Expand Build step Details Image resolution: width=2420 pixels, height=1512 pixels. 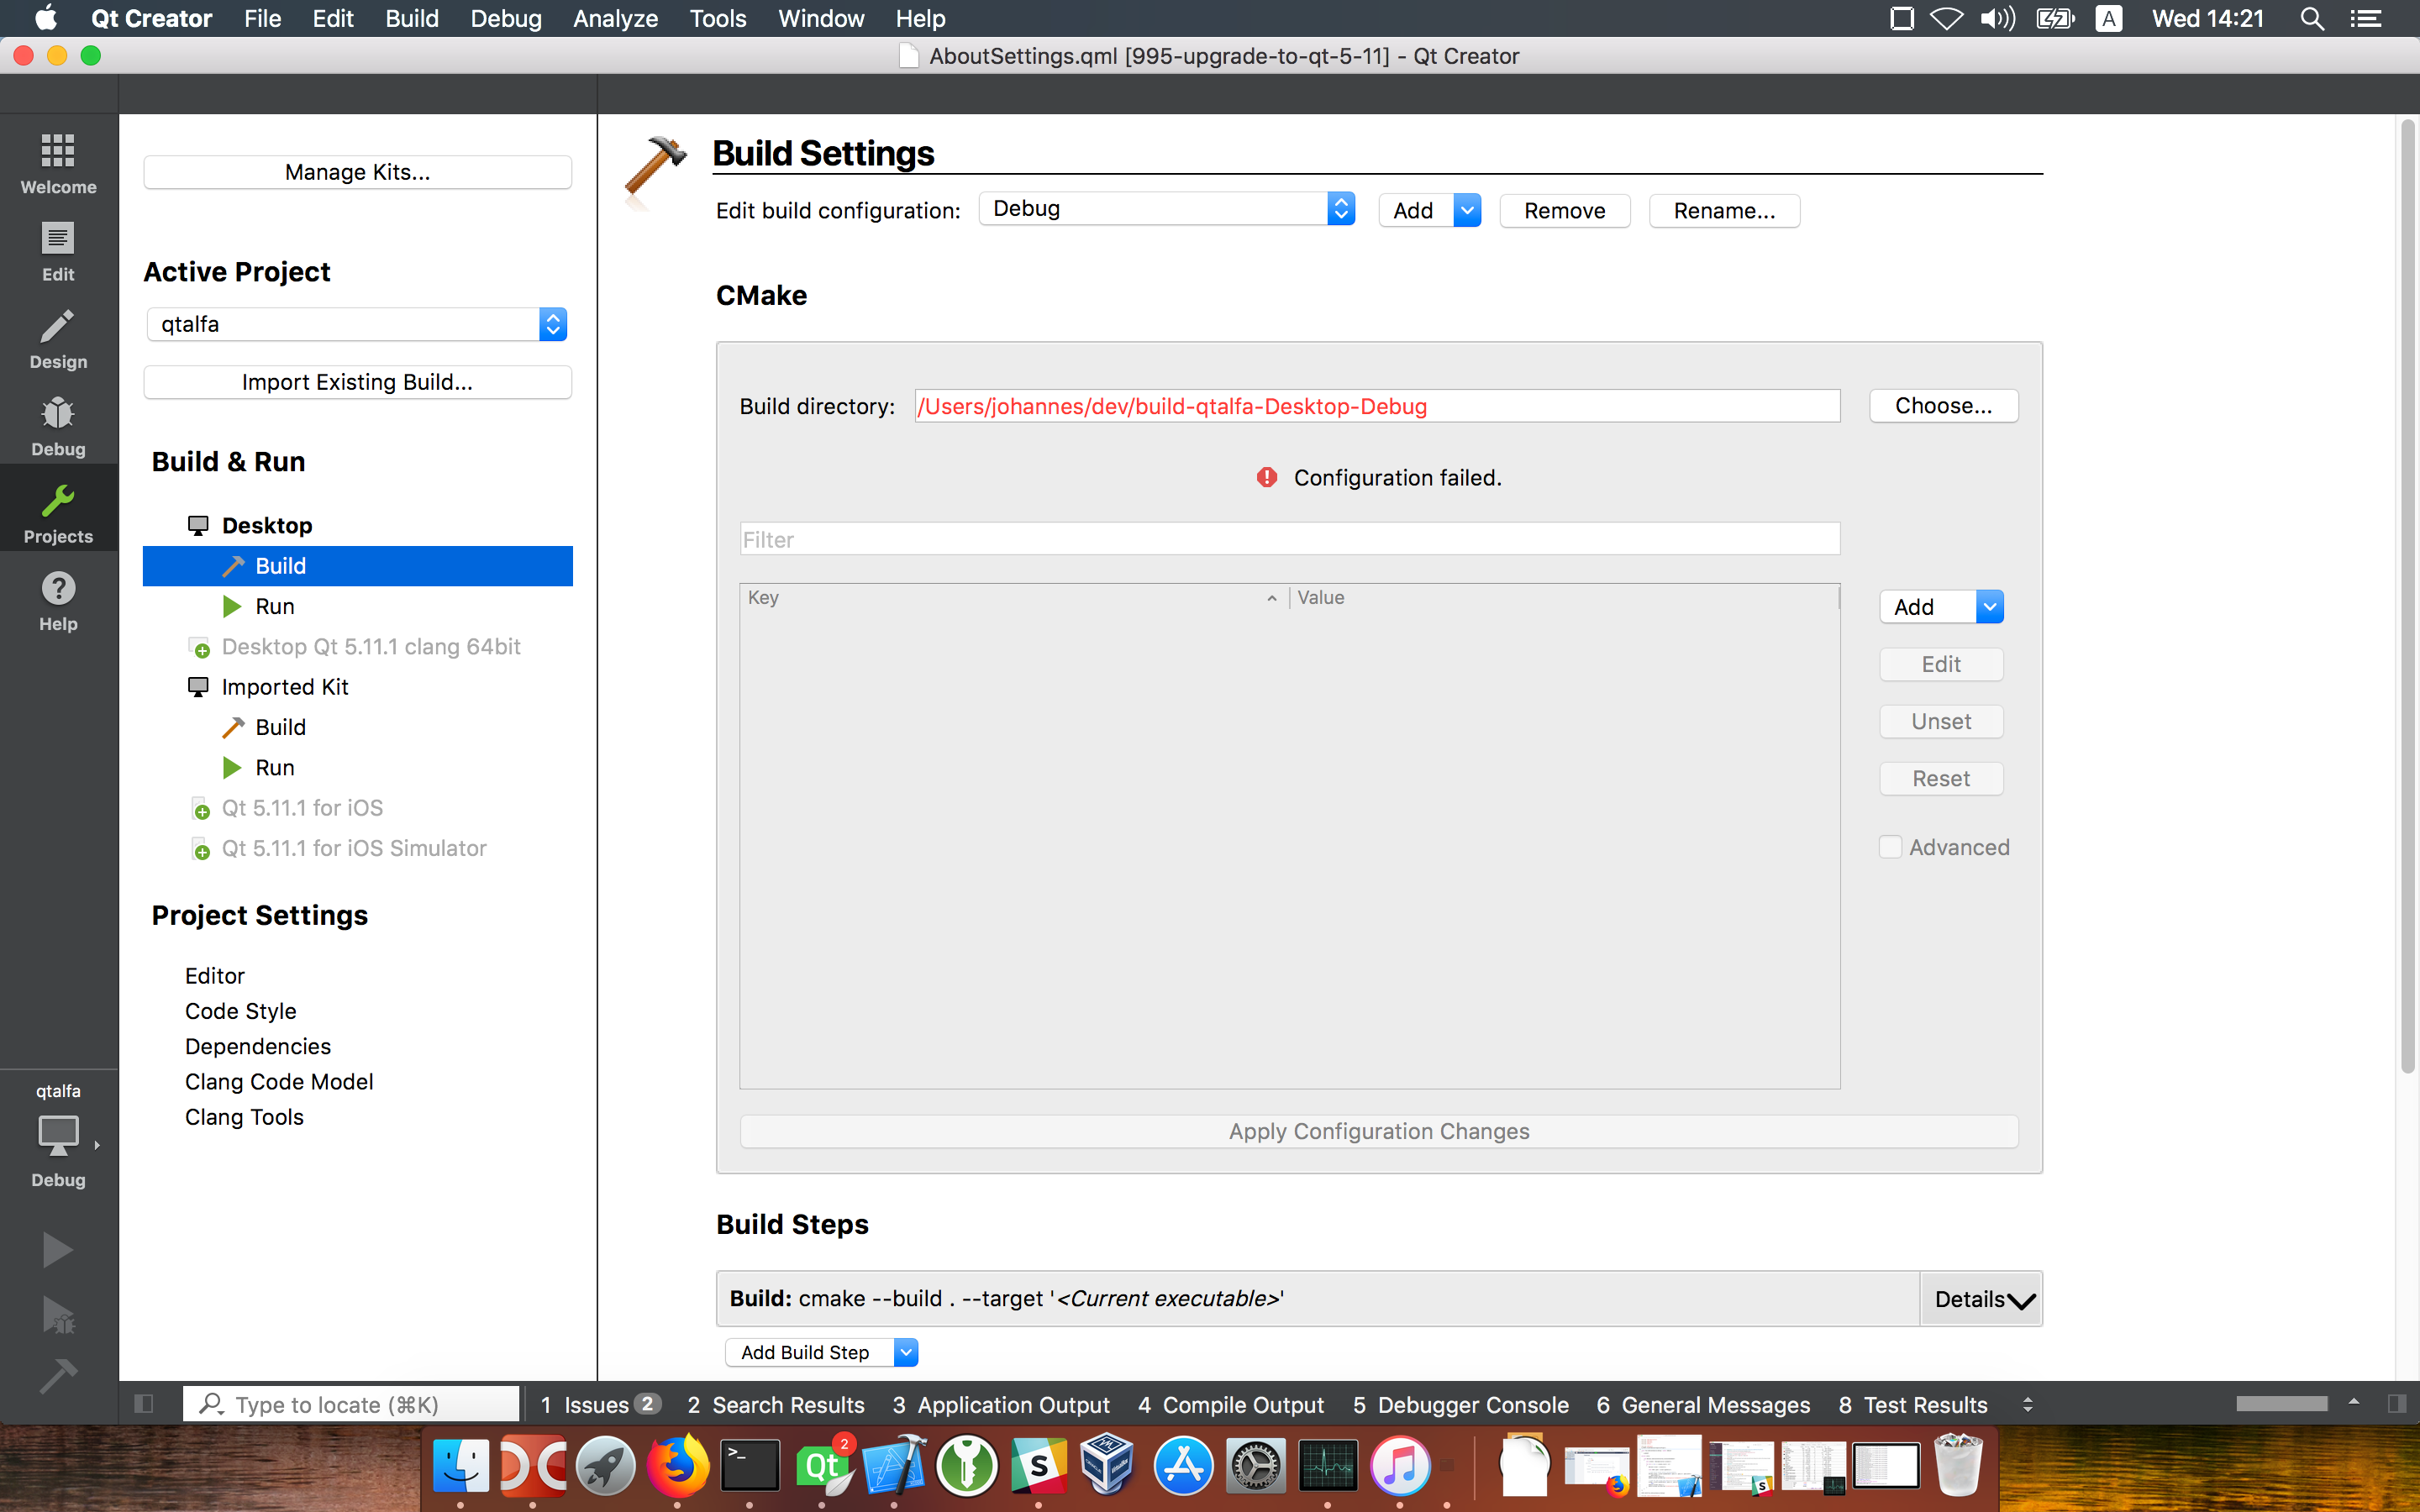tap(1981, 1299)
